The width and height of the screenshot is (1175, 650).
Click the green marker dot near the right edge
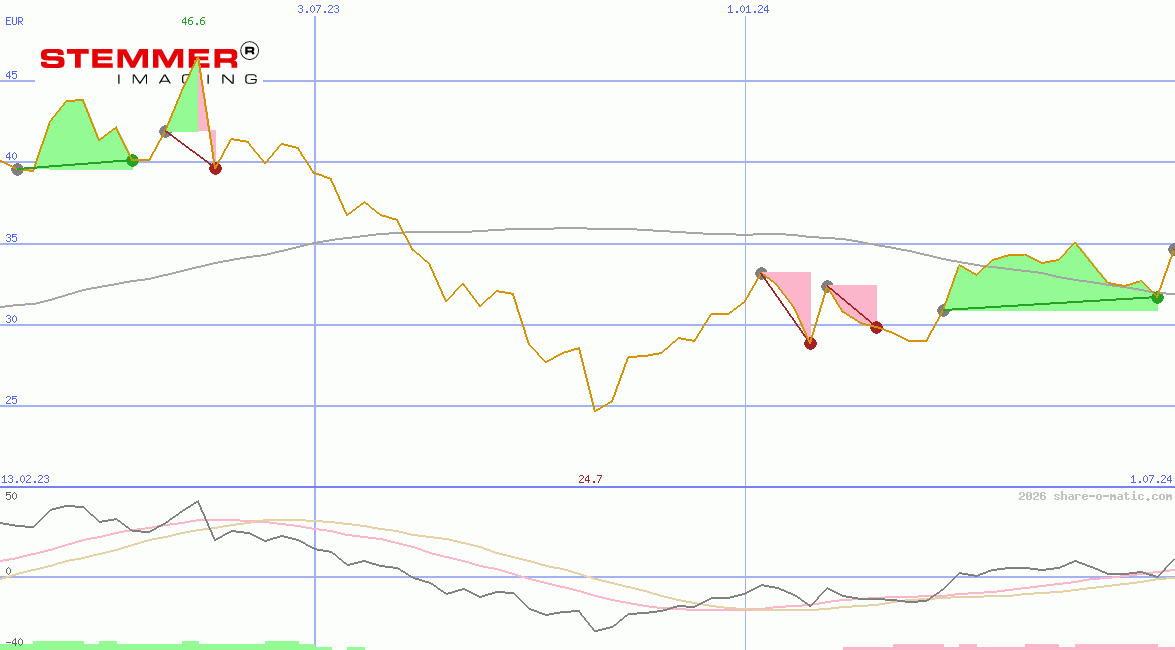pos(1157,297)
